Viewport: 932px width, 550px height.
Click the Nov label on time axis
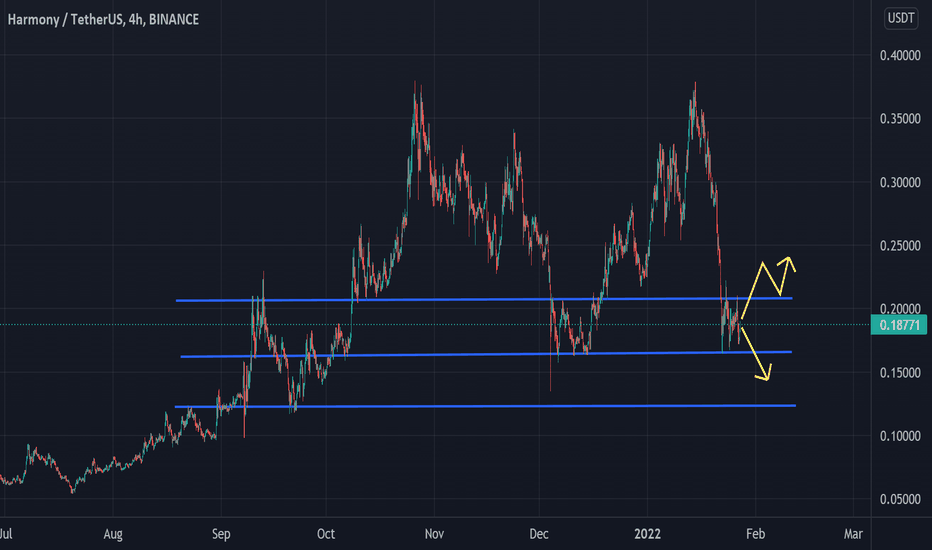point(434,534)
